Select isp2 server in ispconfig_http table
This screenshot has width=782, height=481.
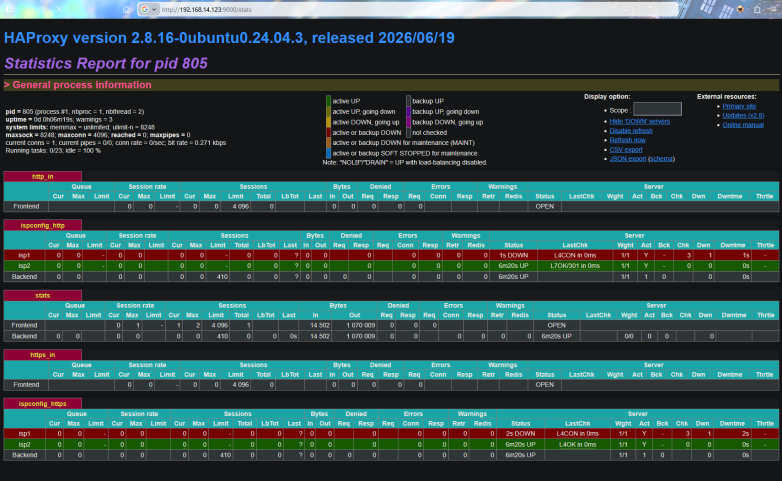pos(24,266)
